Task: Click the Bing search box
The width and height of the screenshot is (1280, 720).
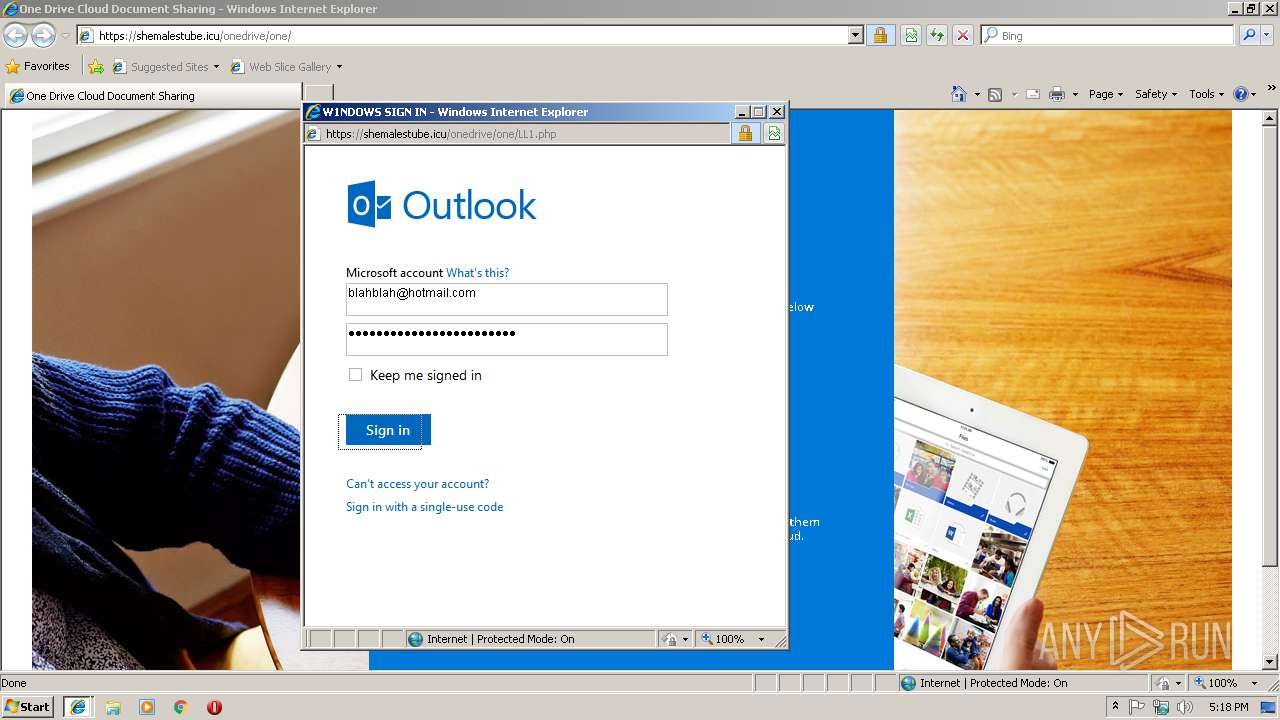Action: click(x=1108, y=35)
